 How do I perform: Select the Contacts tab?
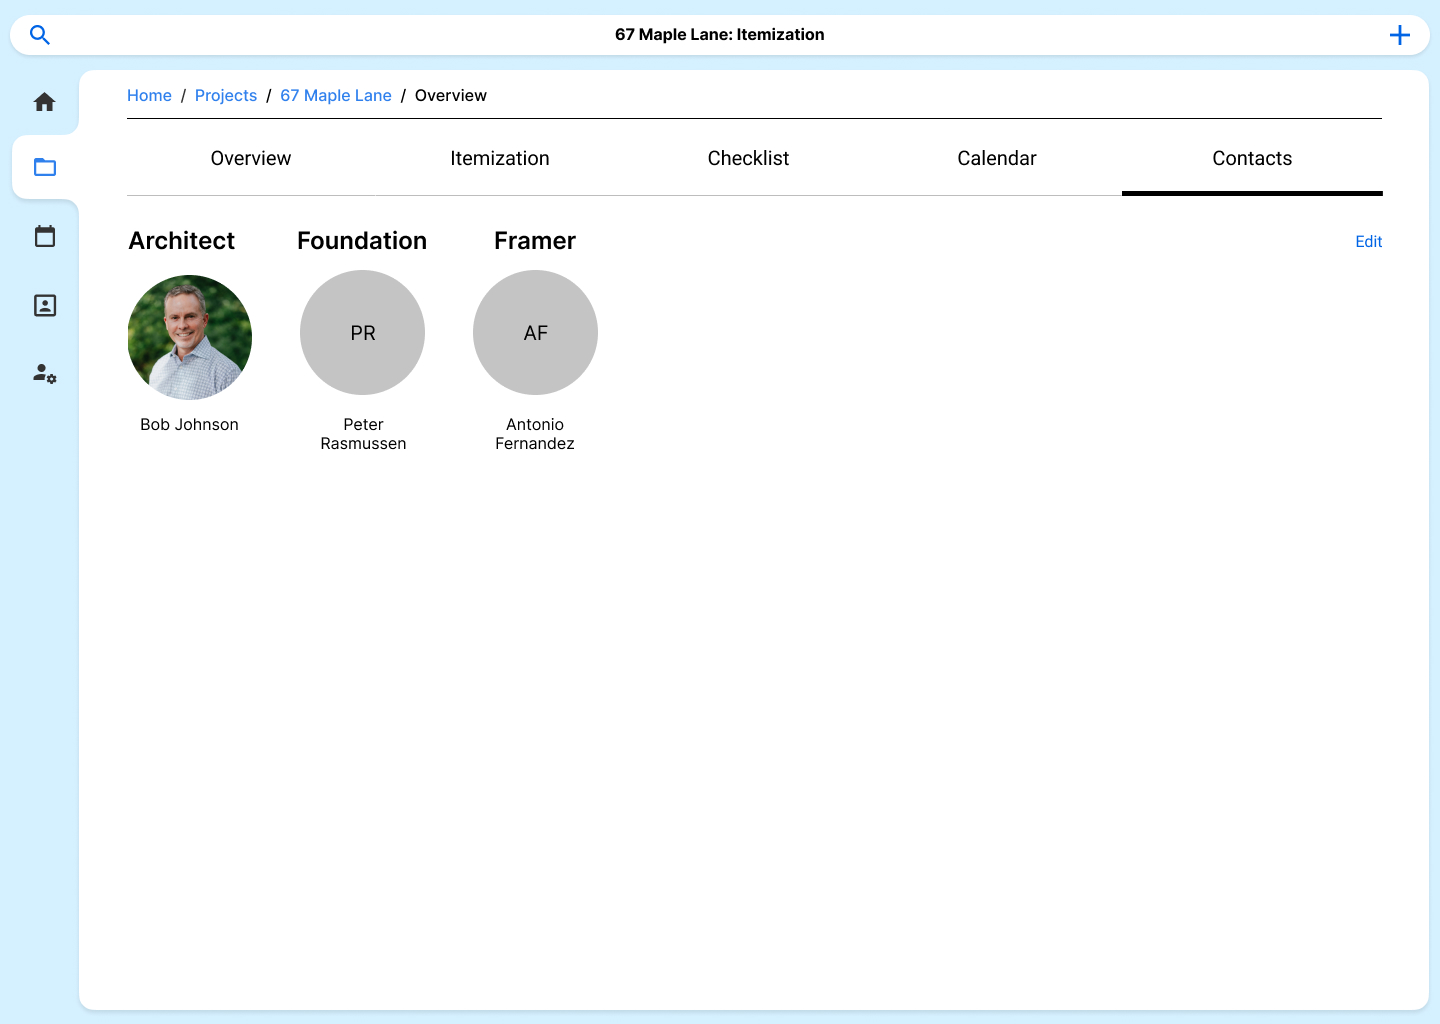point(1252,158)
